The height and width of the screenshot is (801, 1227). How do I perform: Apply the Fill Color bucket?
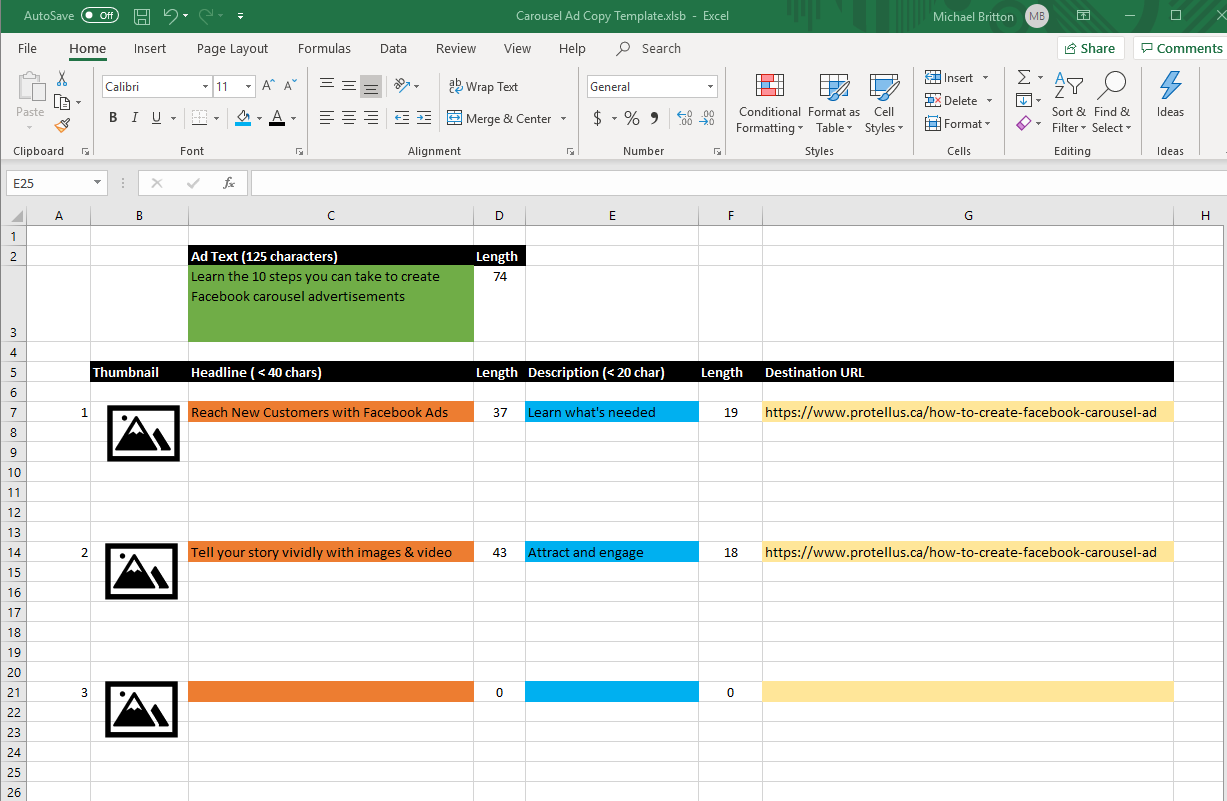pos(243,118)
